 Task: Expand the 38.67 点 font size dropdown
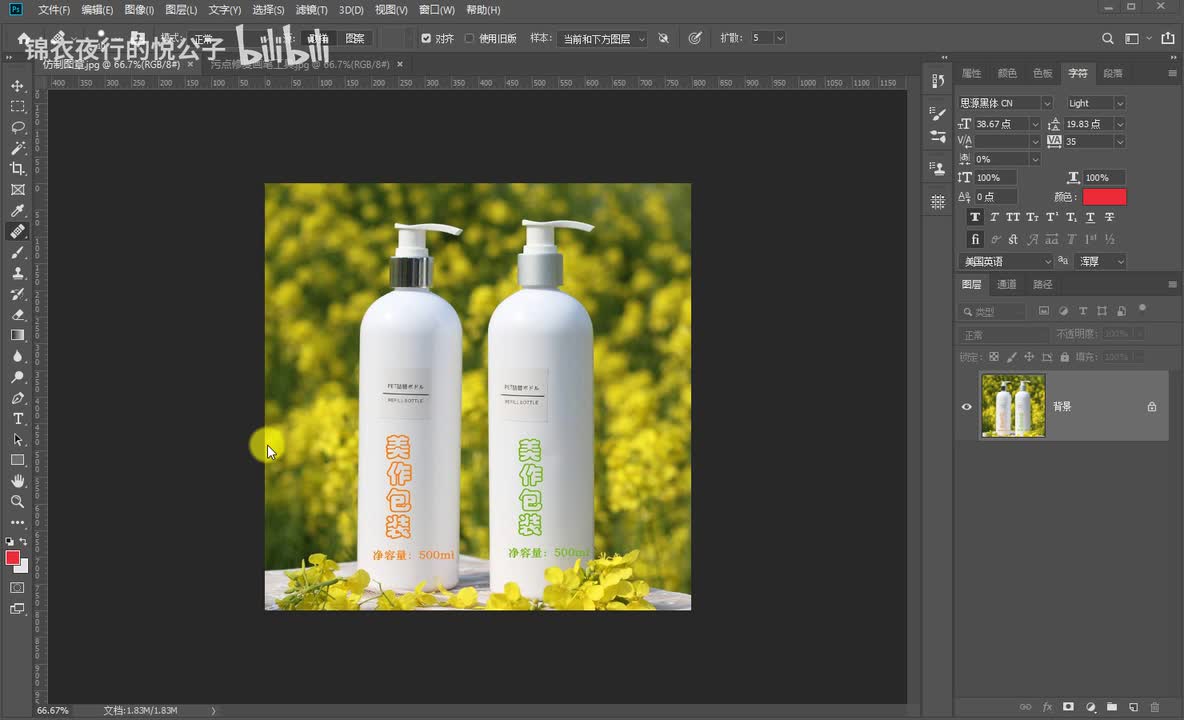(1034, 124)
